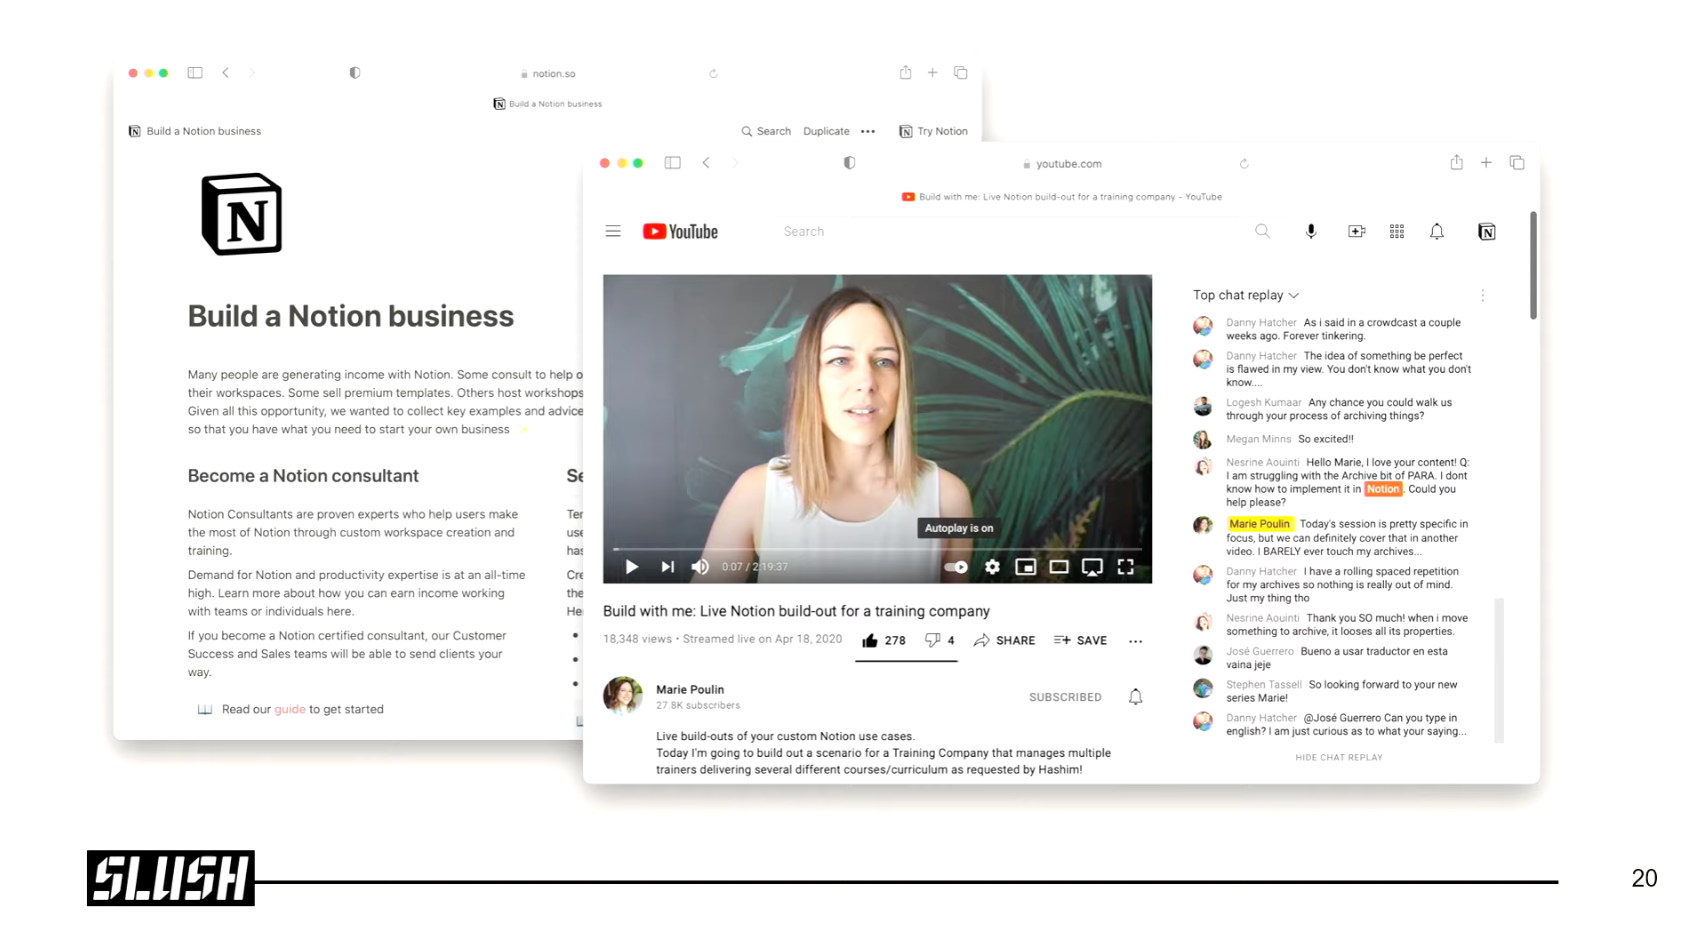Click the youtube.com address bar
The image size is (1686, 926).
(x=1062, y=163)
